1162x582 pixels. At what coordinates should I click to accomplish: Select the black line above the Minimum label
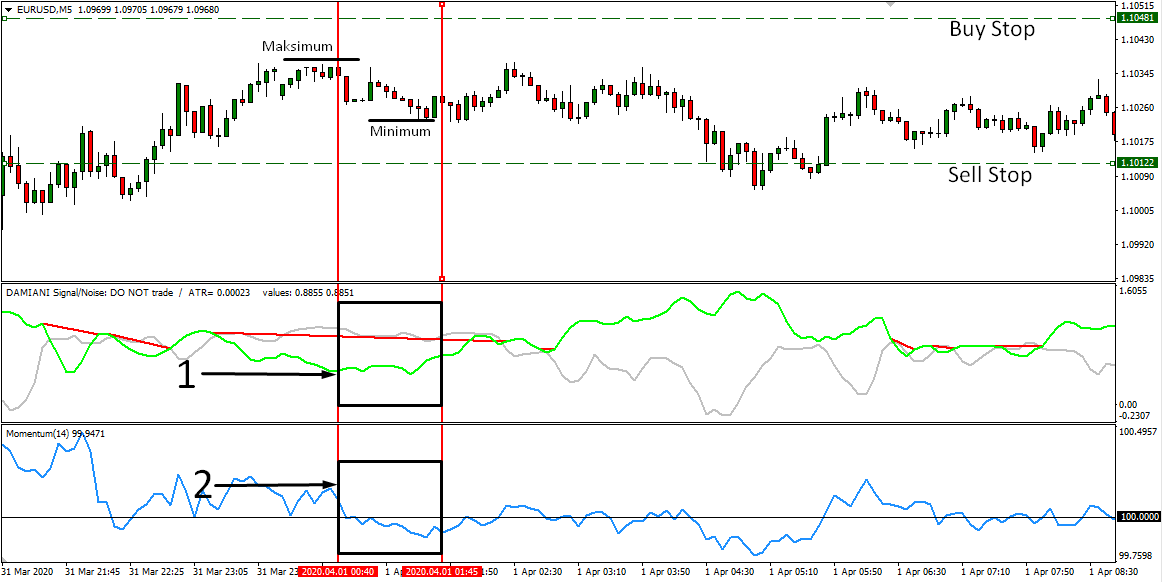[x=400, y=120]
